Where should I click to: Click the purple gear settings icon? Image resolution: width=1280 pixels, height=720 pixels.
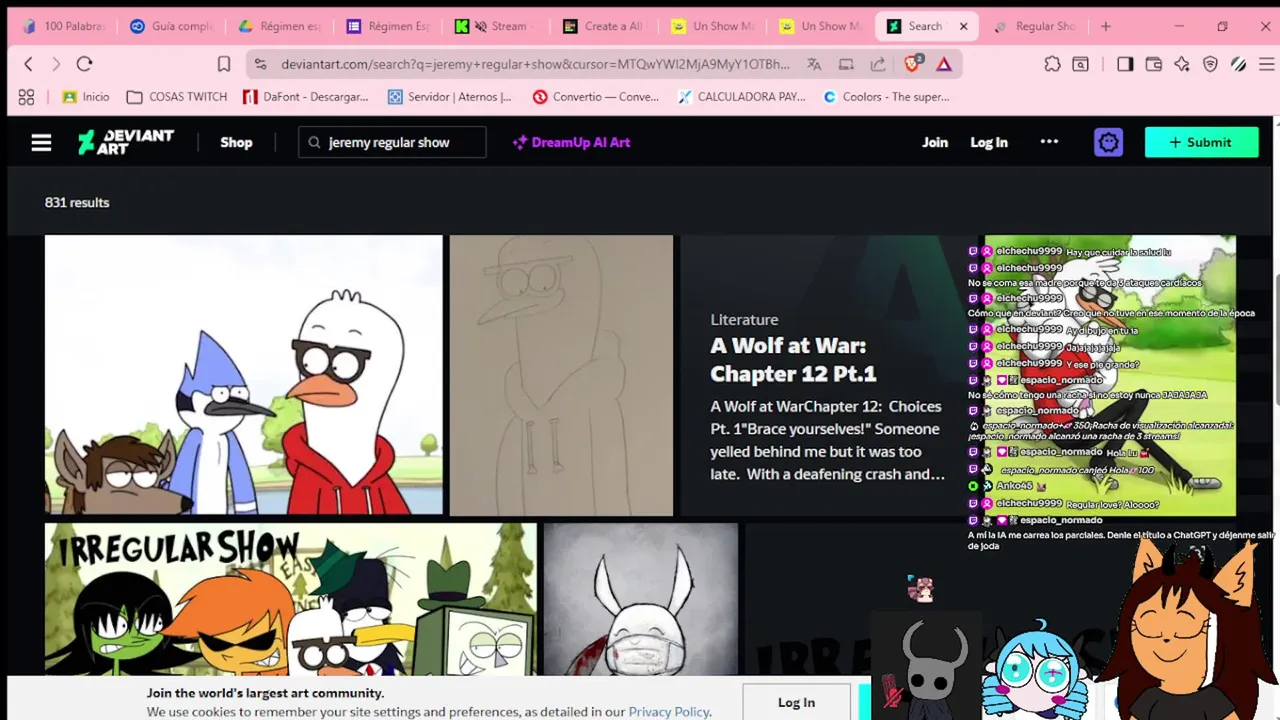(x=1108, y=142)
